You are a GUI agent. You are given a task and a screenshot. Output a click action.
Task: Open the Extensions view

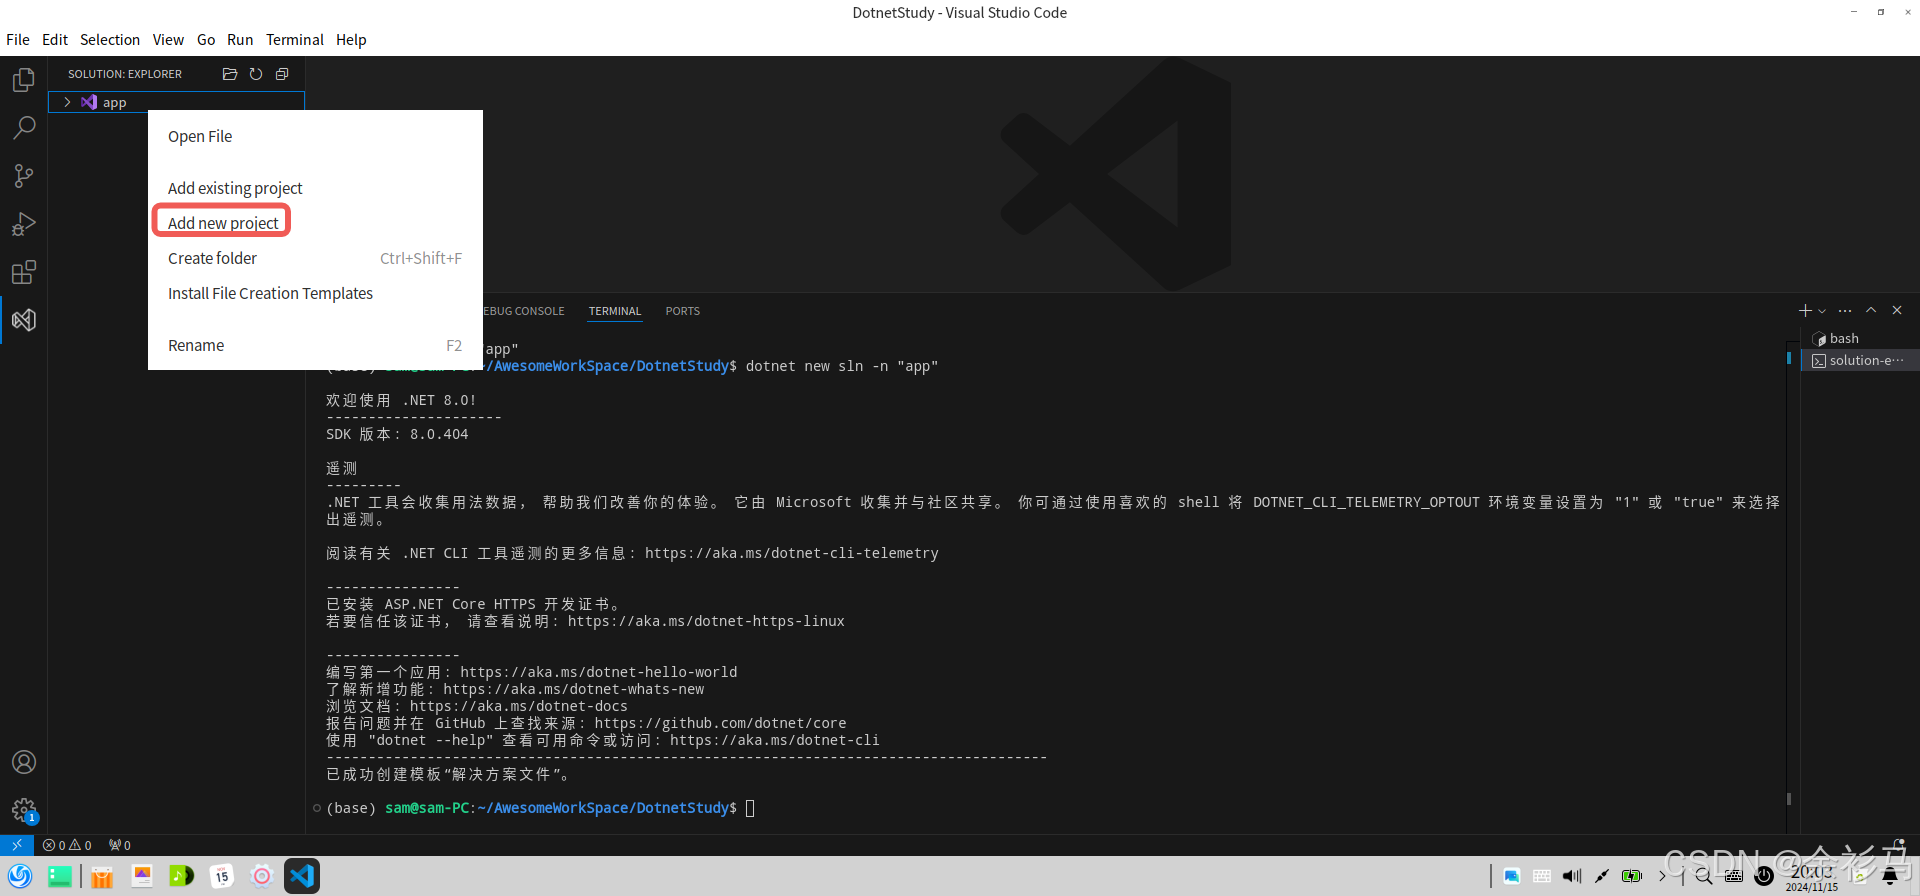pyautogui.click(x=24, y=272)
